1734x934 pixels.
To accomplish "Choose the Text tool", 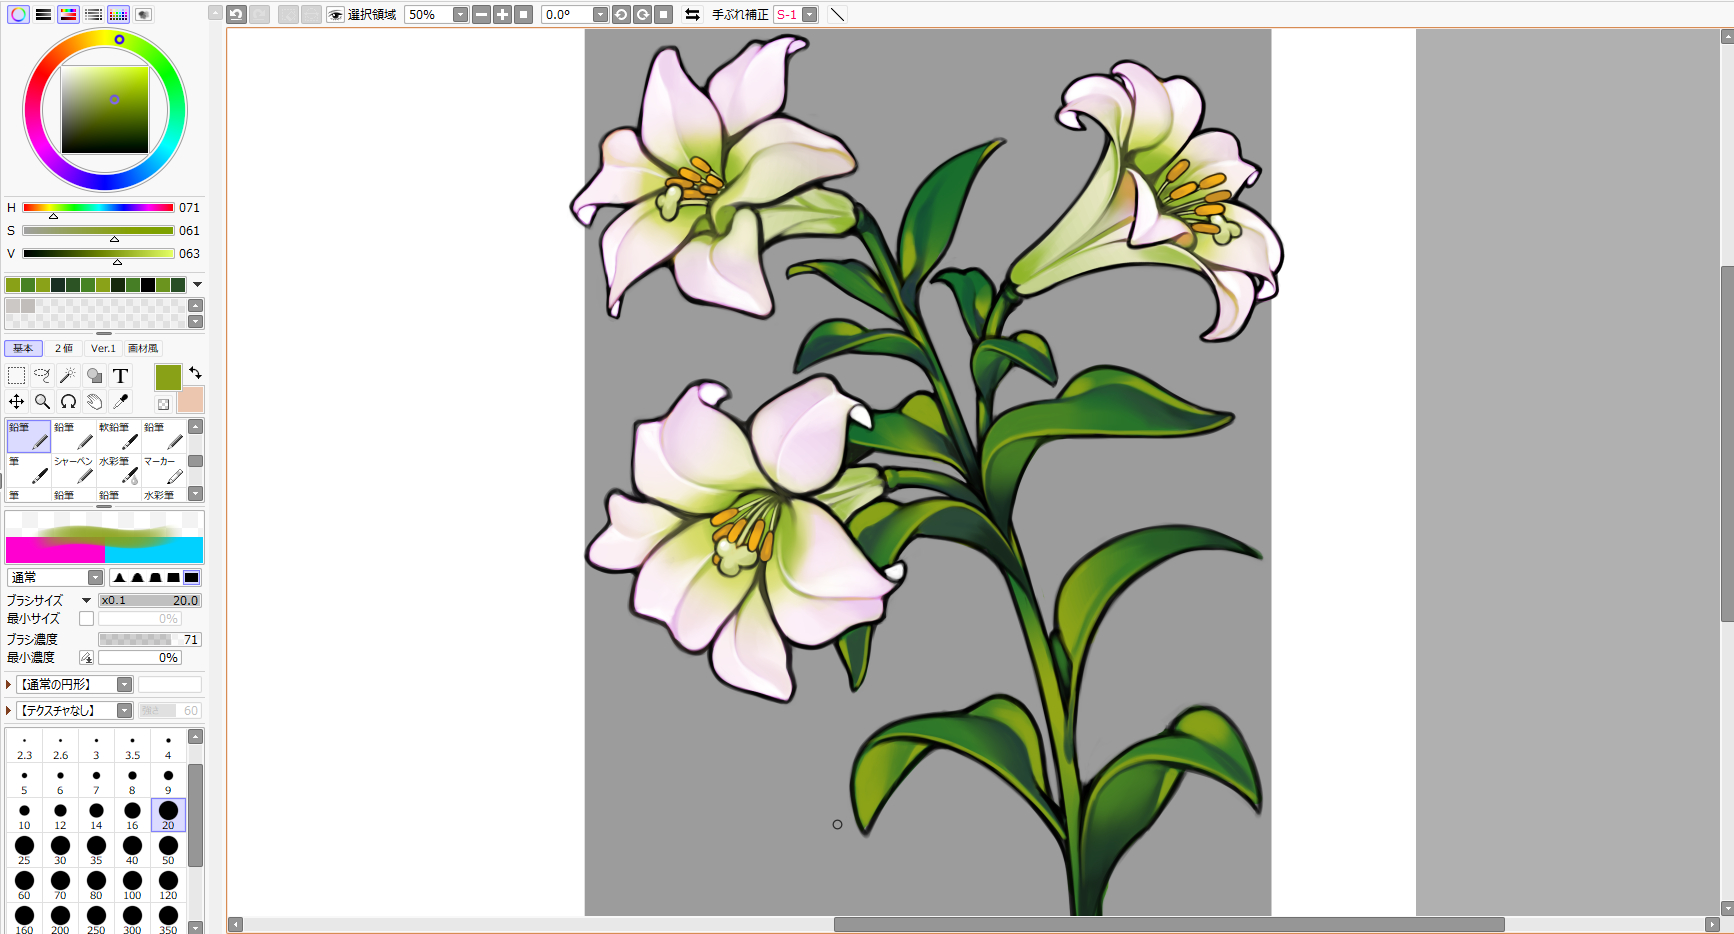I will [120, 376].
